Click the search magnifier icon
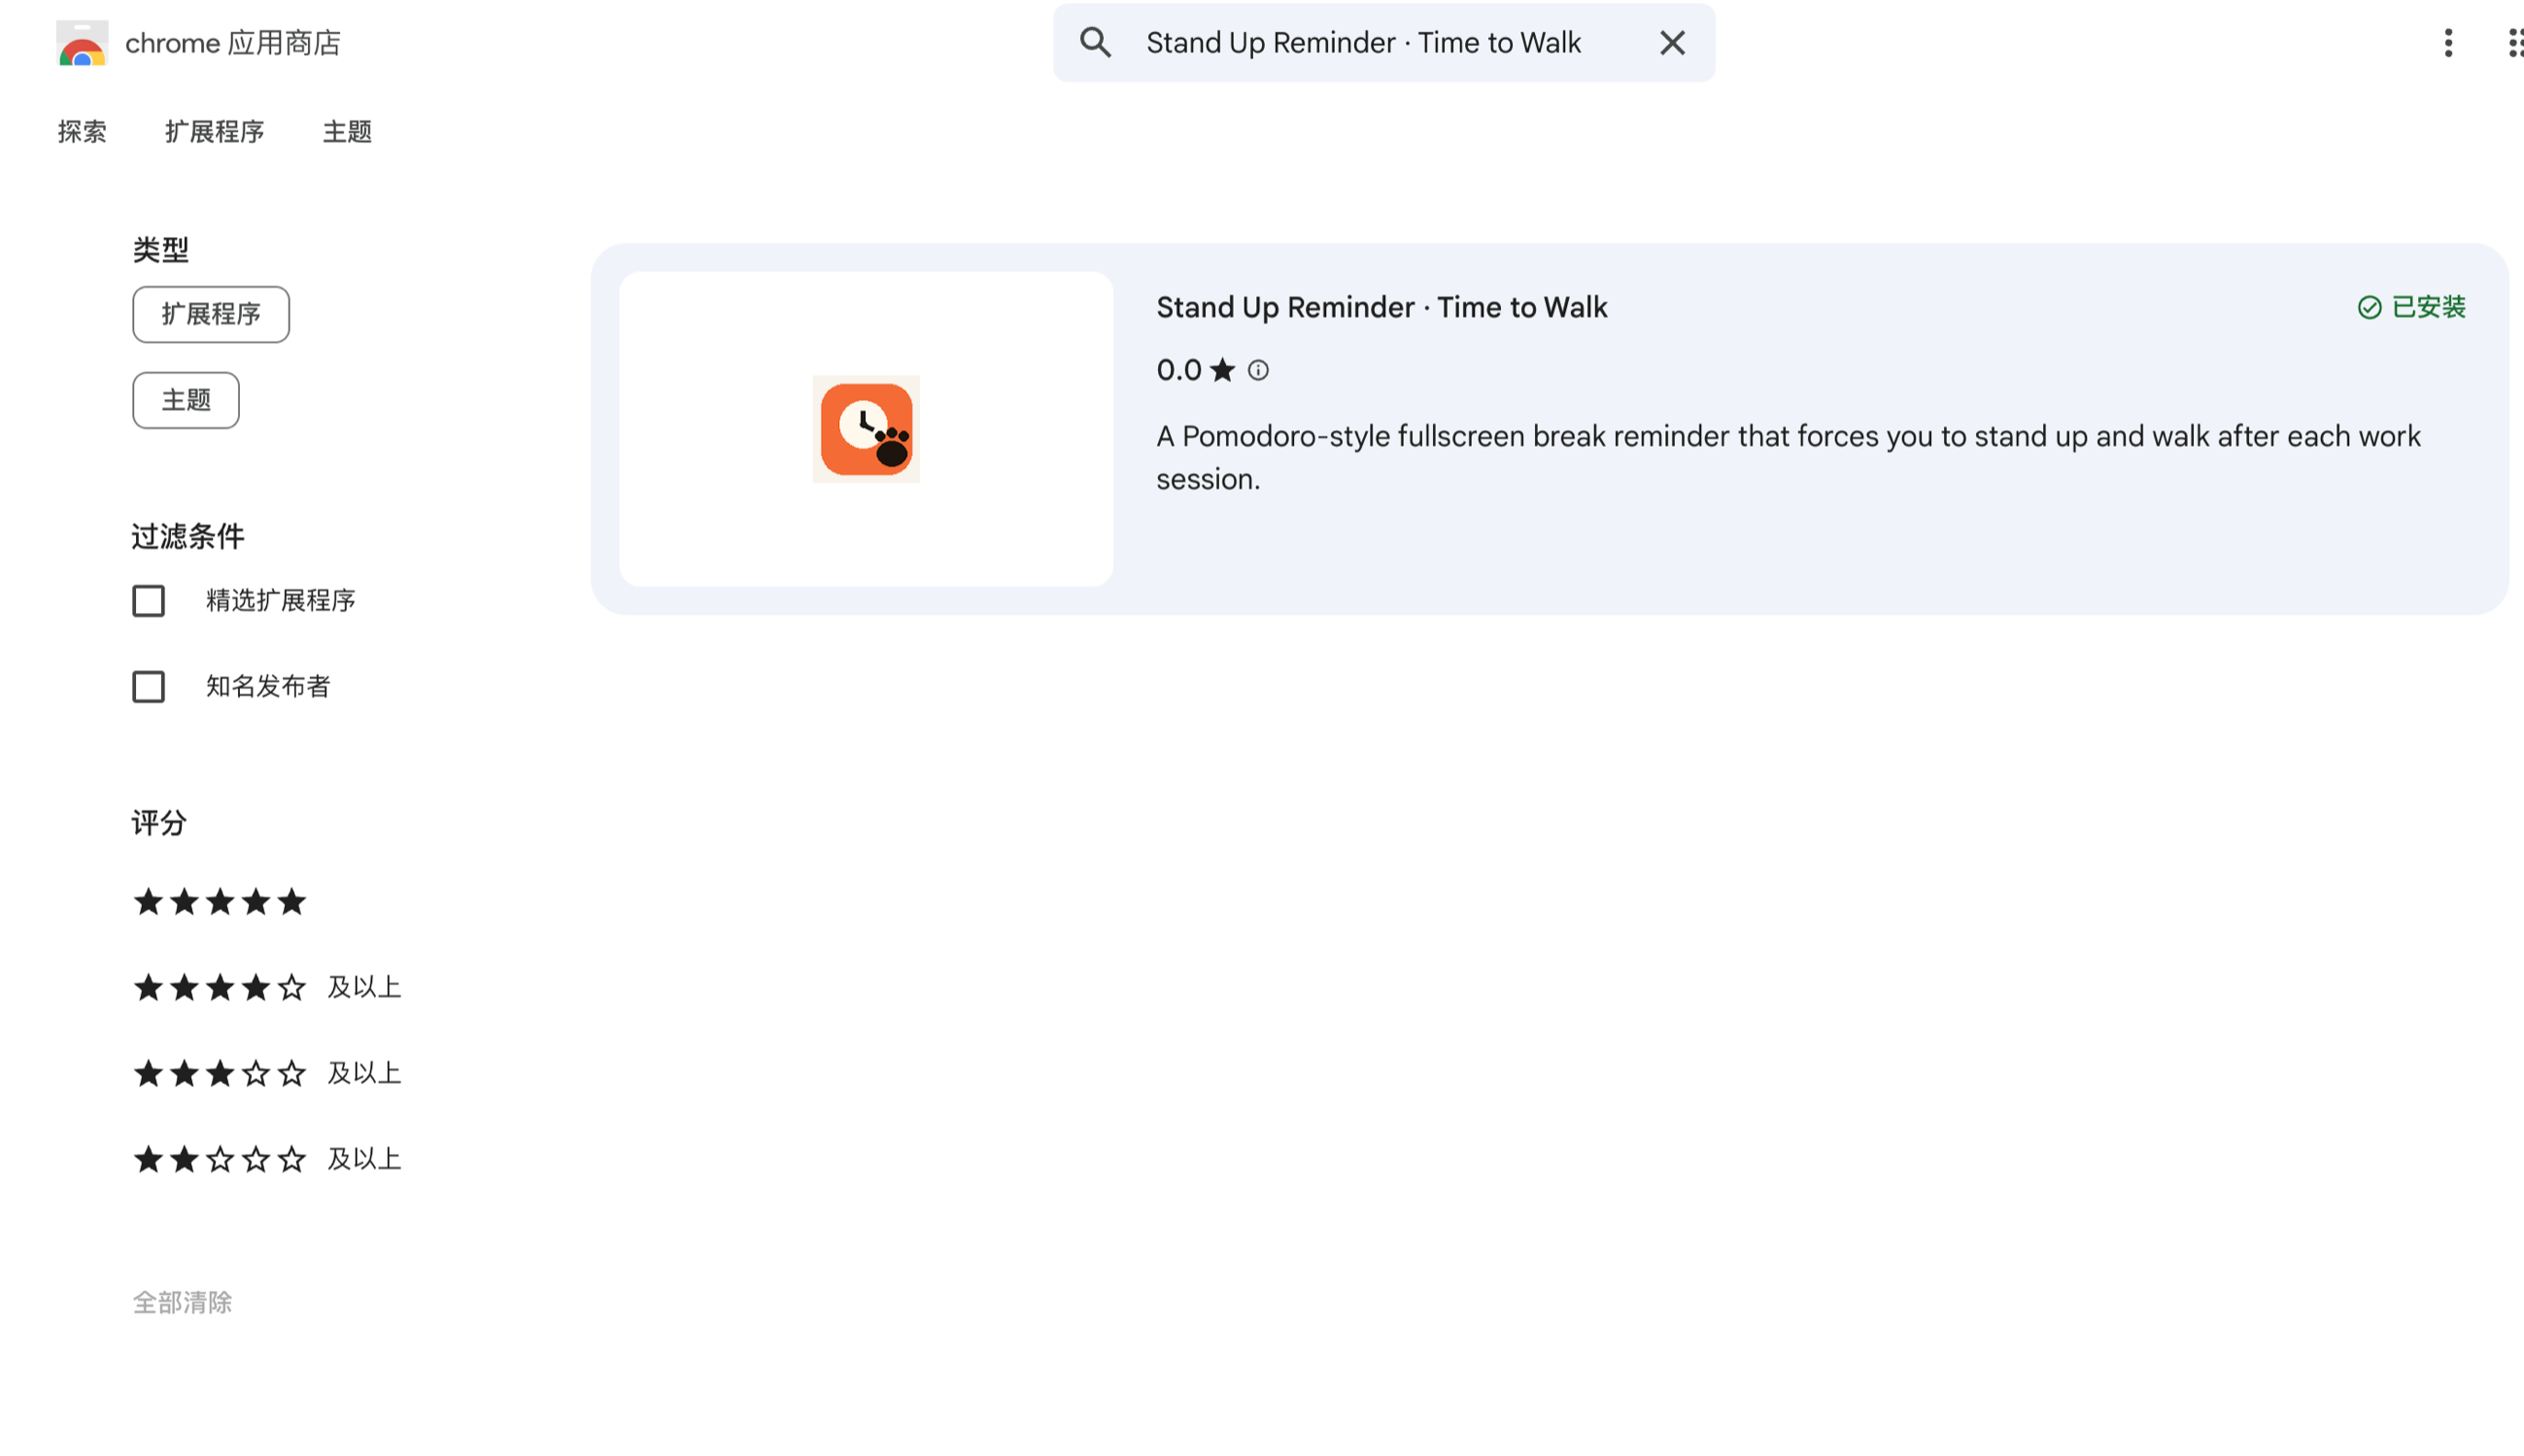This screenshot has height=1456, width=2524. click(1095, 43)
